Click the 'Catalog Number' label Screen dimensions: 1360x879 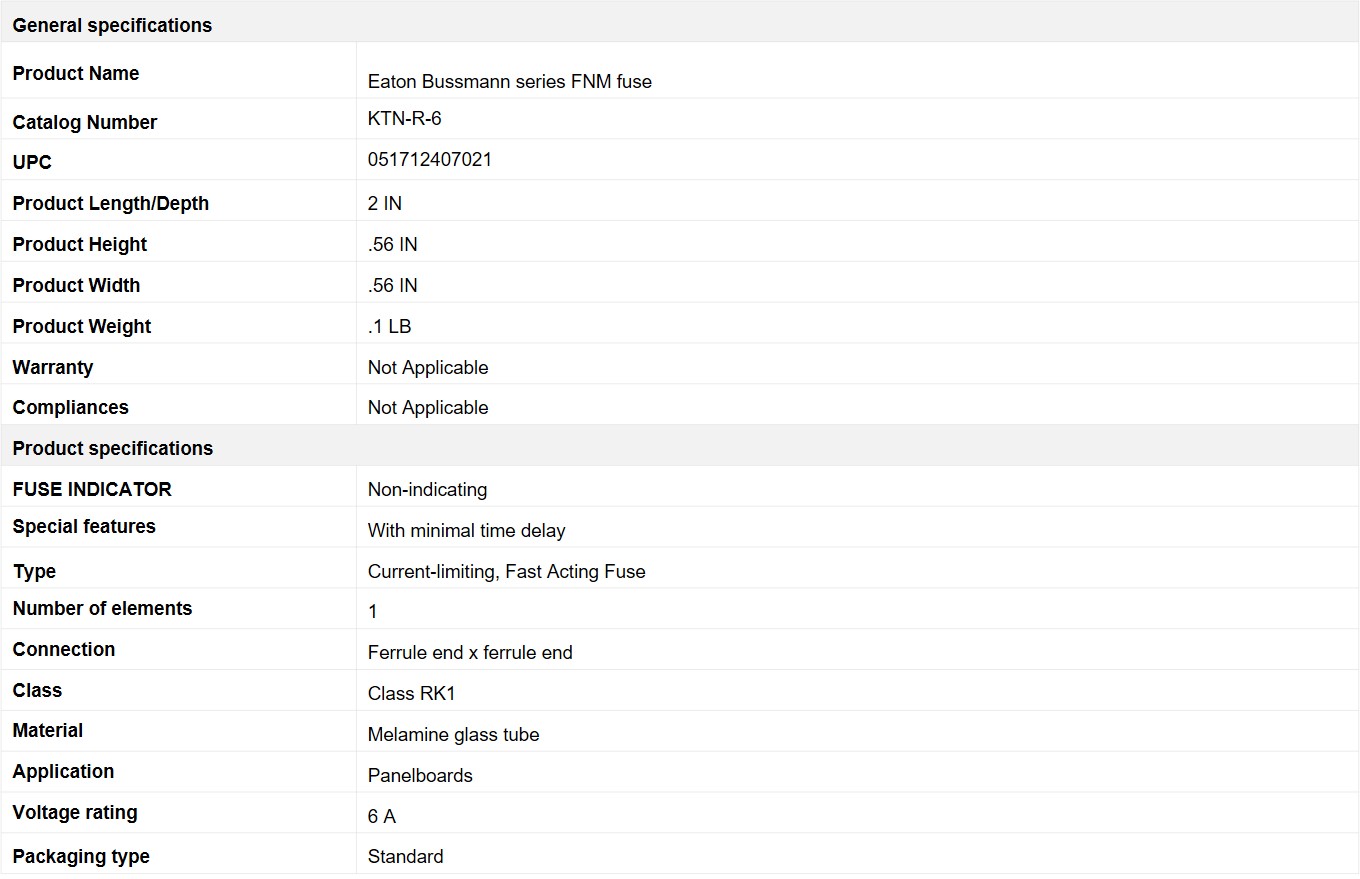[x=85, y=122]
